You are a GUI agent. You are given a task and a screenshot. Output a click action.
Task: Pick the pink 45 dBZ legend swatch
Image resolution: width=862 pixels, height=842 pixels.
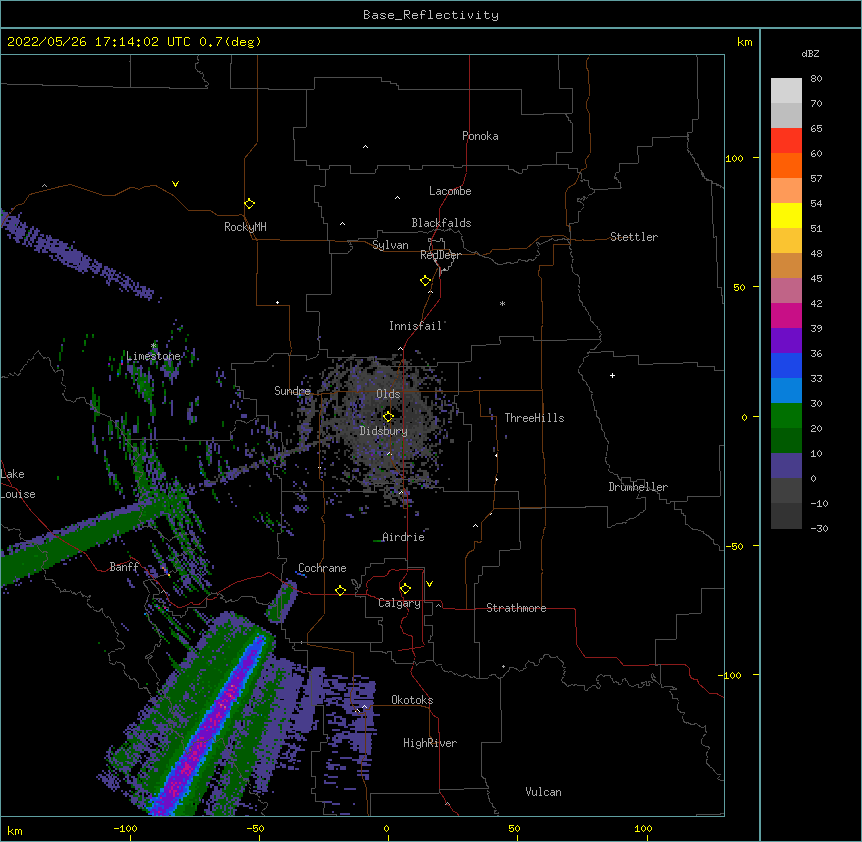click(x=786, y=290)
